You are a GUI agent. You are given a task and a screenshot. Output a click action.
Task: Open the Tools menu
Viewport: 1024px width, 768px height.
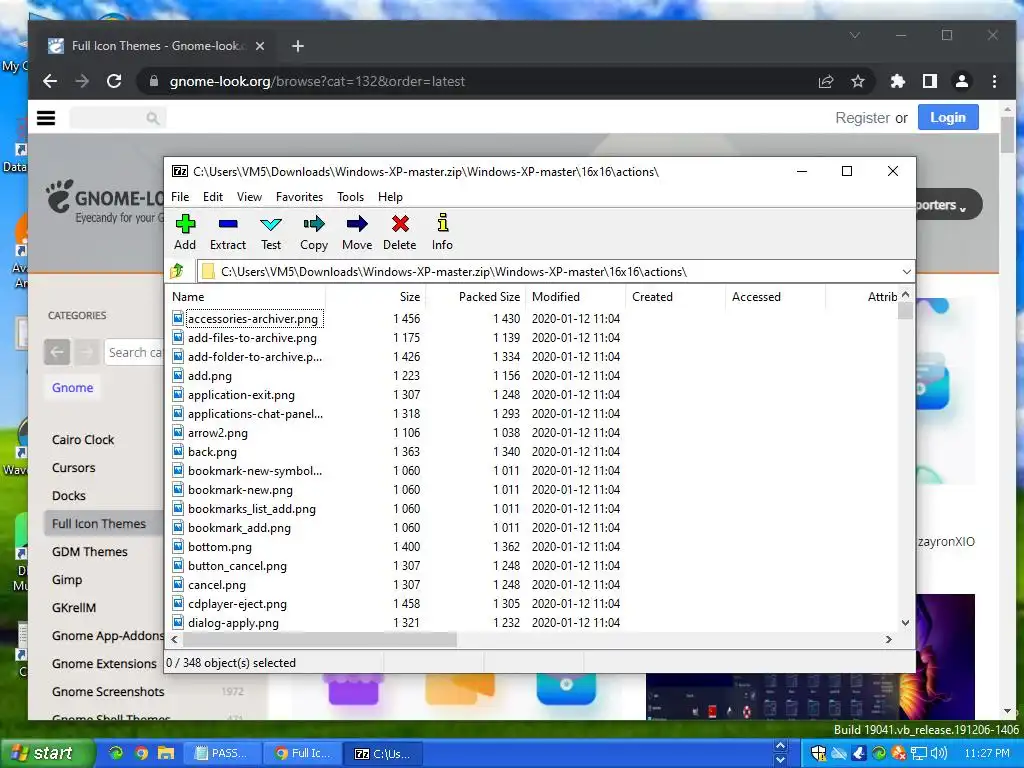click(x=351, y=197)
